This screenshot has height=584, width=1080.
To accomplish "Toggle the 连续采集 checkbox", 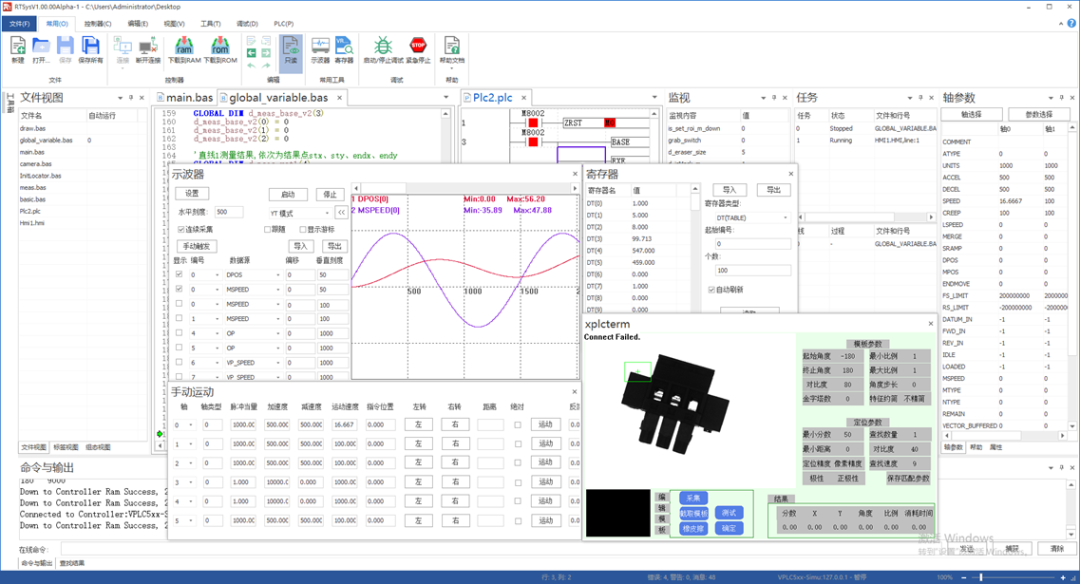I will point(181,229).
